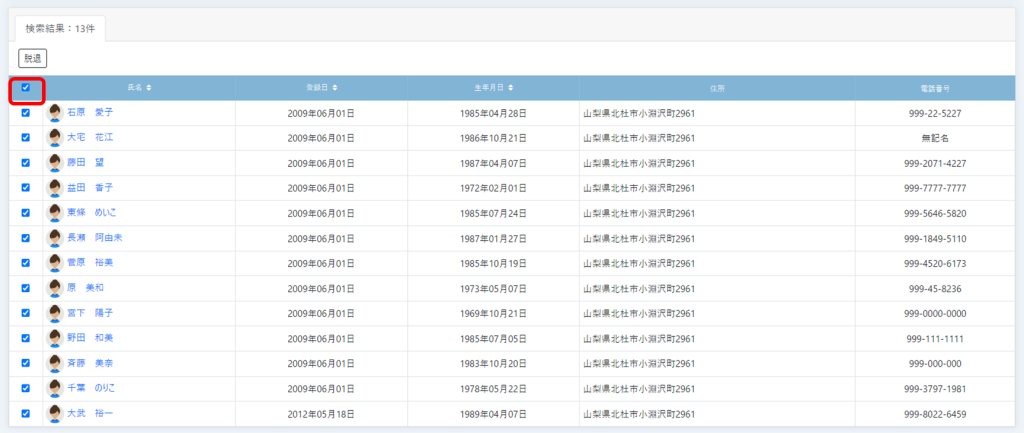Click the avatar beside 長瀬 阿由未

pyautogui.click(x=55, y=238)
